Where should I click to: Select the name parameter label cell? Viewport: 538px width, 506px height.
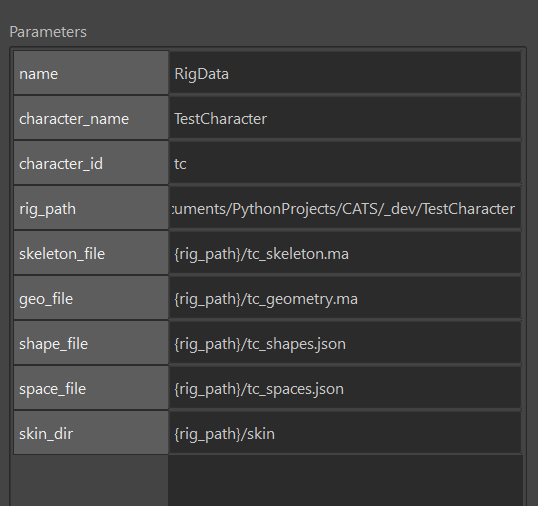(x=91, y=73)
